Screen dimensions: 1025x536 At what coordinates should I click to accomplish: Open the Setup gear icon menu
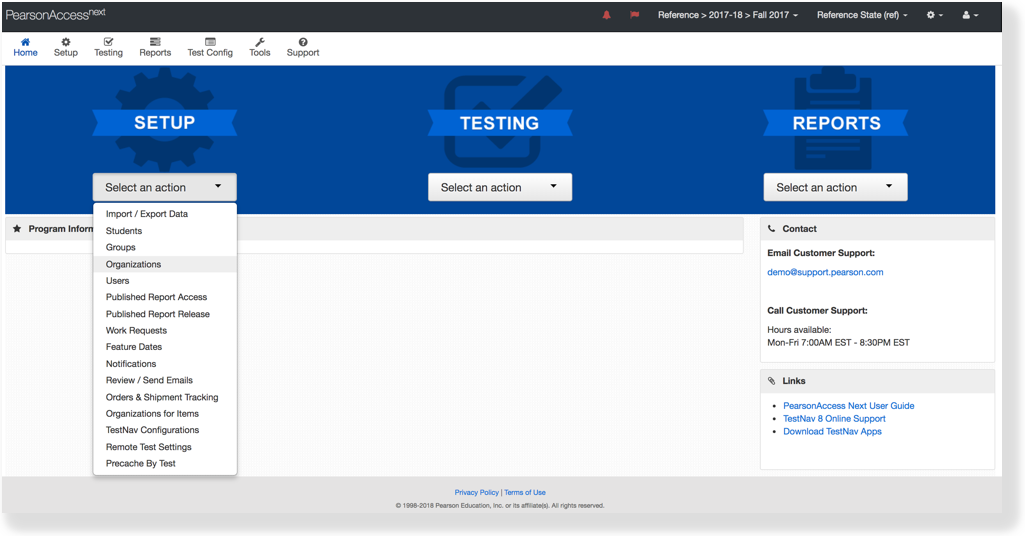pos(66,42)
